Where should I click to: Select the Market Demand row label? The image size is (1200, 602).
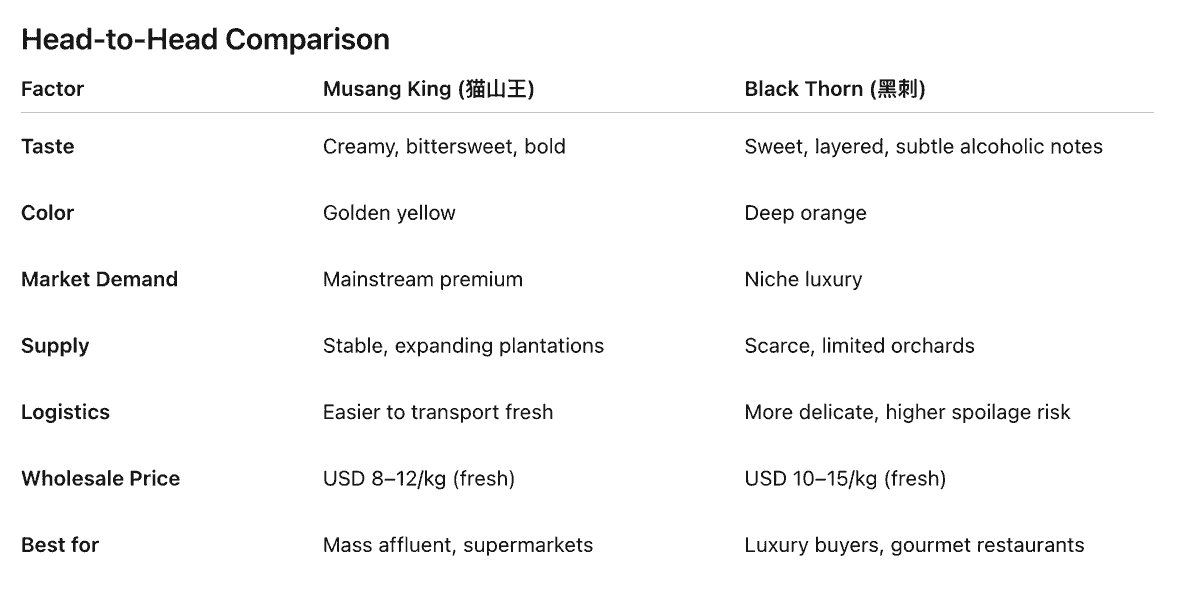tap(99, 279)
